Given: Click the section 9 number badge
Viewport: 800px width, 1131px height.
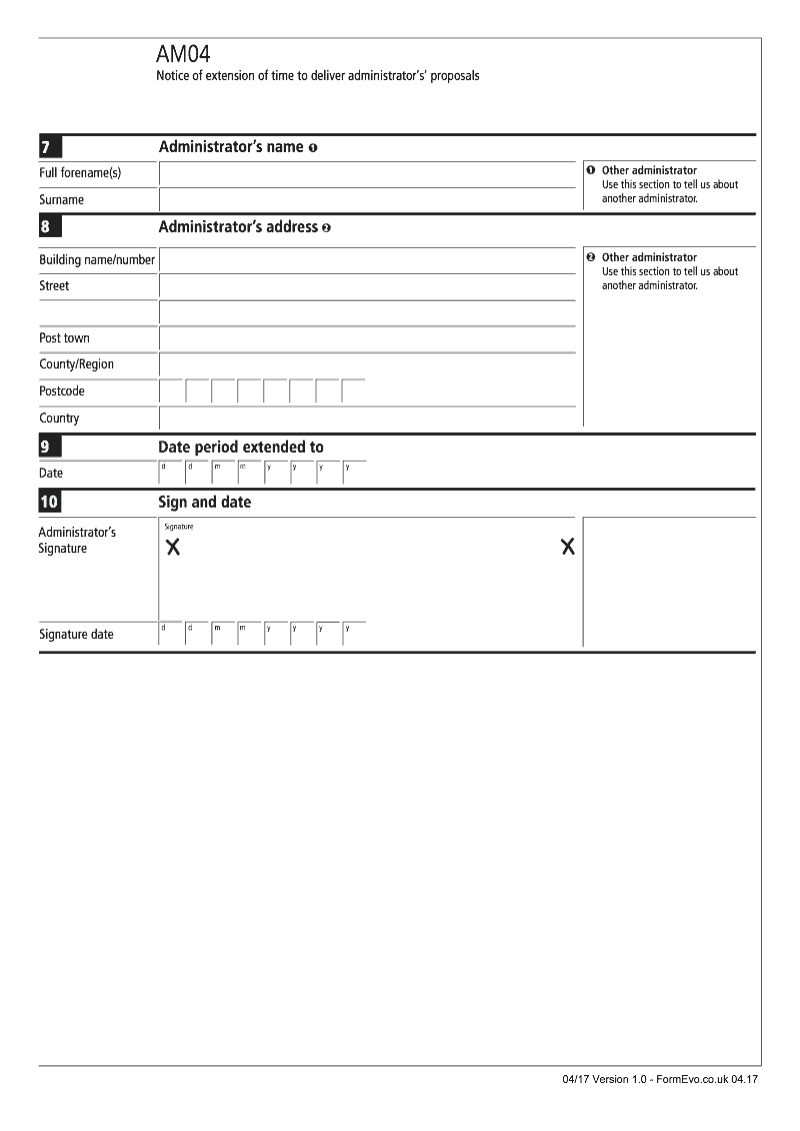Looking at the screenshot, I should click(x=50, y=447).
